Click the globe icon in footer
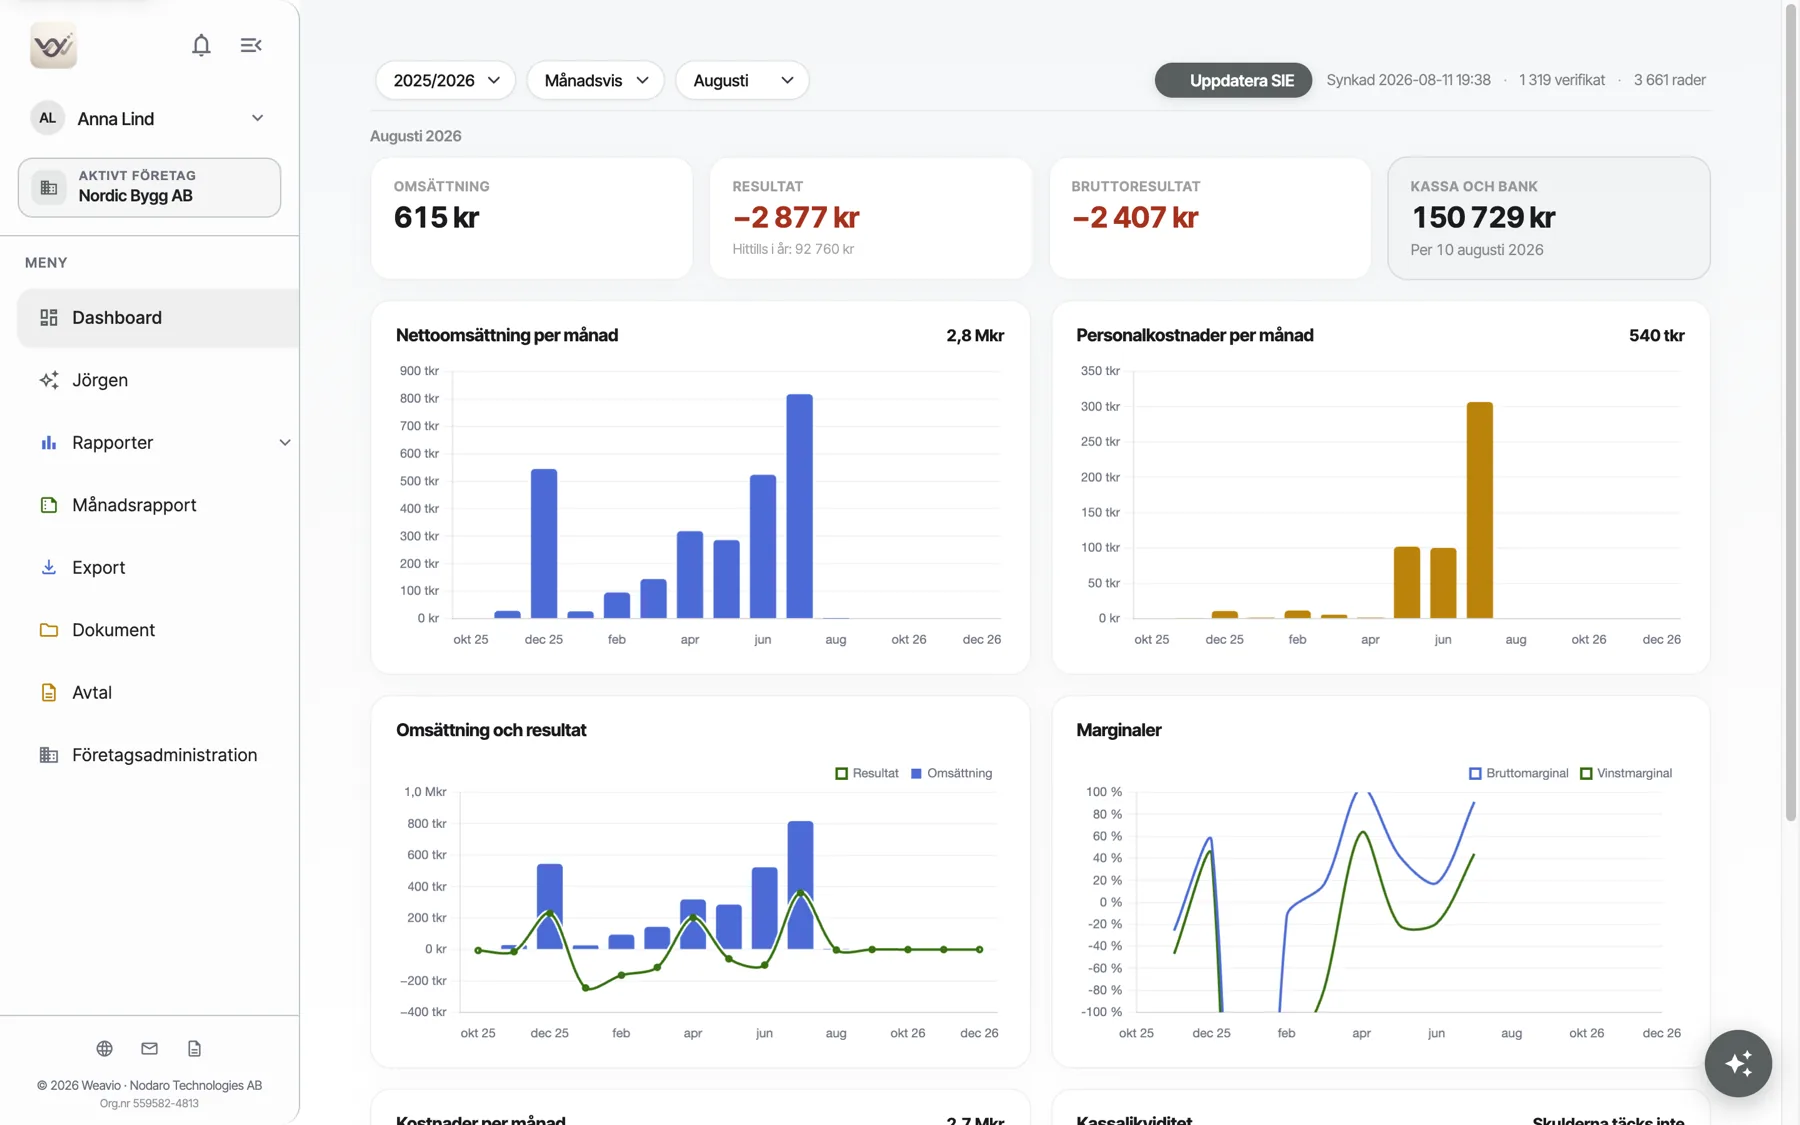This screenshot has height=1125, width=1800. coord(104,1048)
